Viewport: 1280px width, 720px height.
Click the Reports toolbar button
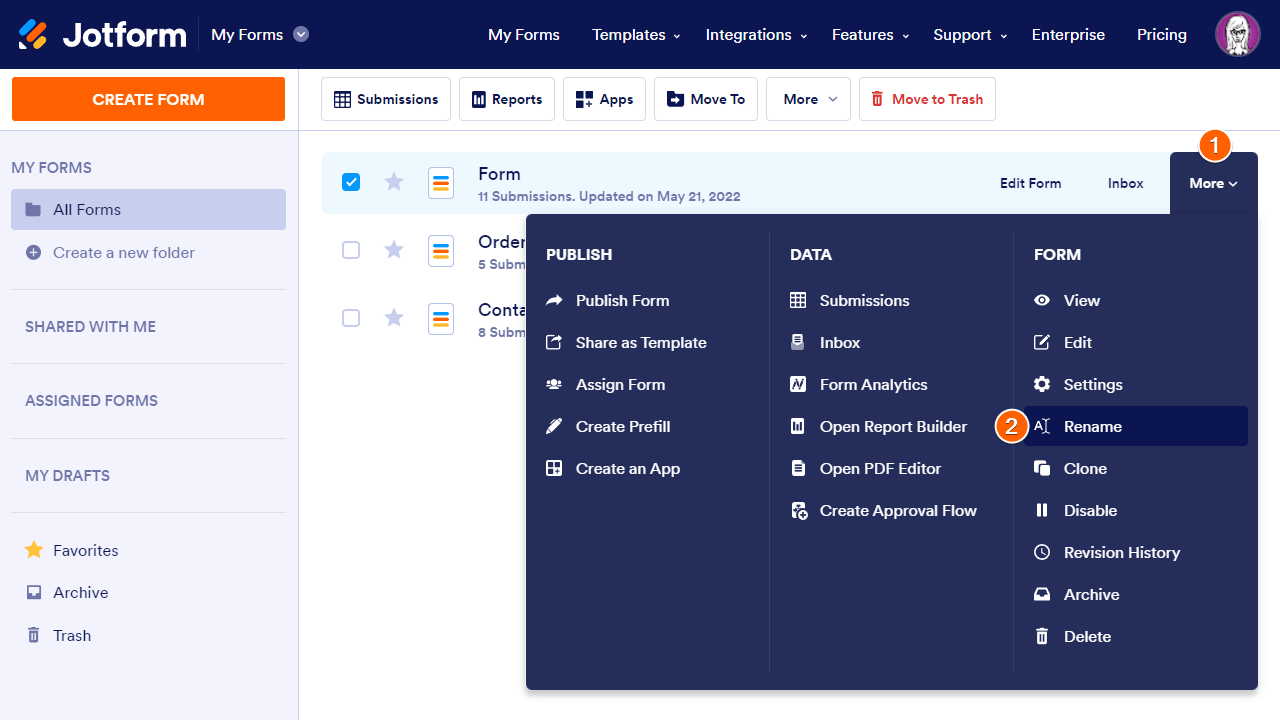coord(507,99)
